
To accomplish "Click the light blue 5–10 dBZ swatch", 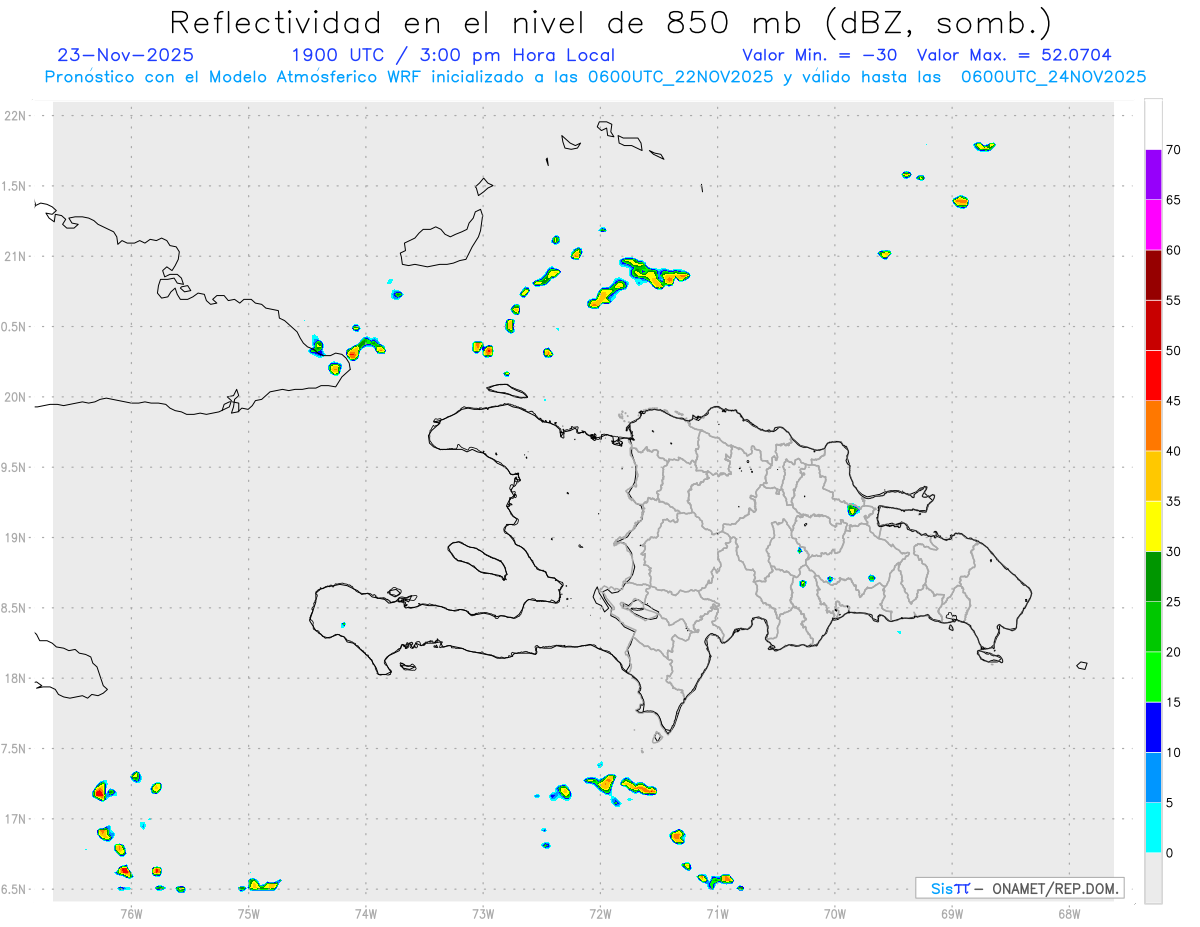I will click(x=1153, y=778).
